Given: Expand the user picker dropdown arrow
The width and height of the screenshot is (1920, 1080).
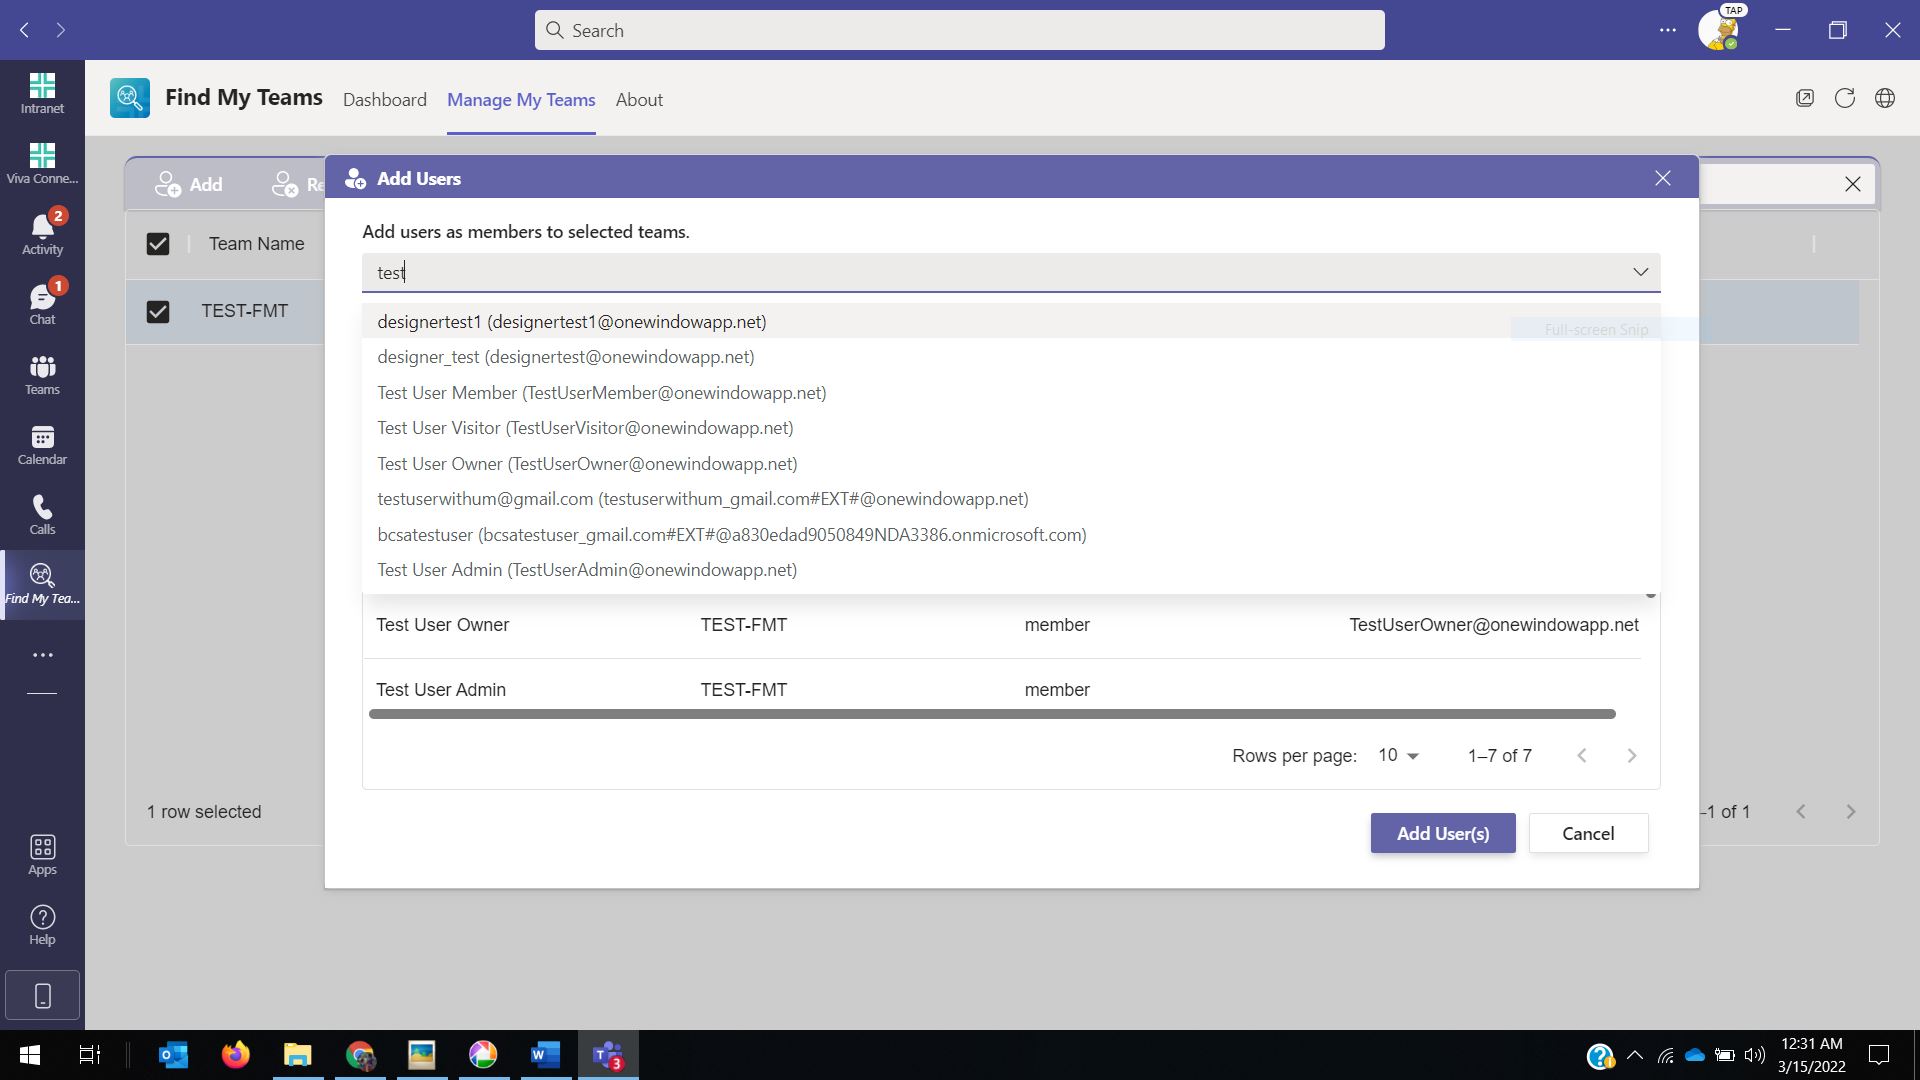Looking at the screenshot, I should (1641, 272).
